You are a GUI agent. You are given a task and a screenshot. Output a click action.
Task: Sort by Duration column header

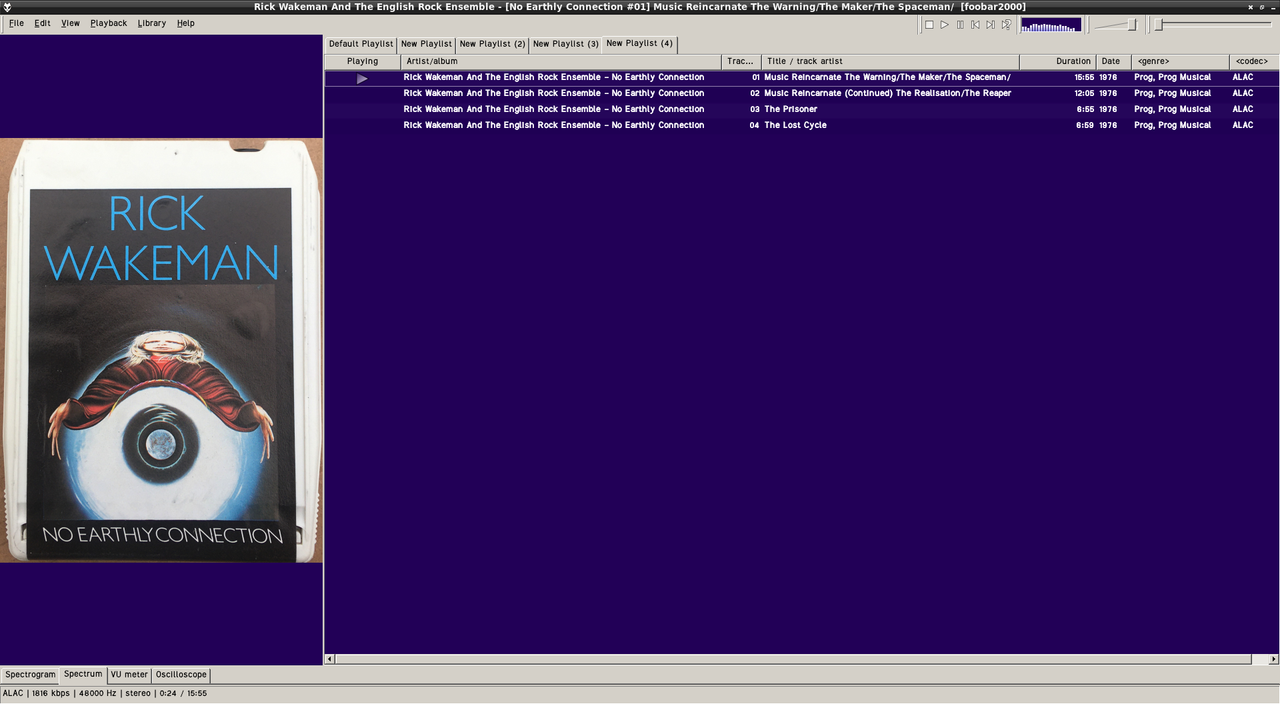pyautogui.click(x=1058, y=61)
